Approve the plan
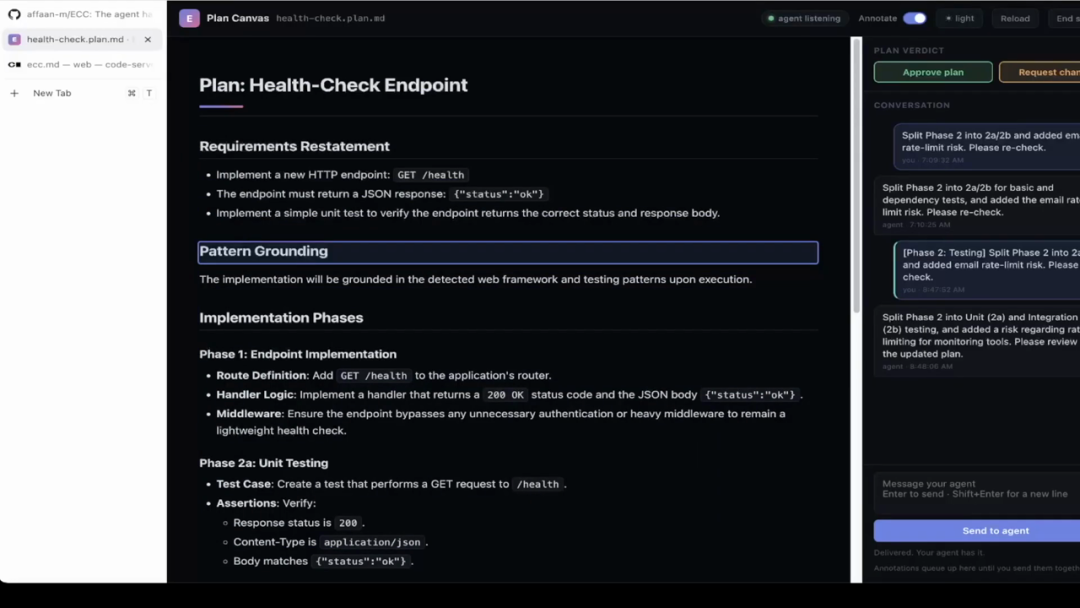1080x608 pixels. coord(933,72)
